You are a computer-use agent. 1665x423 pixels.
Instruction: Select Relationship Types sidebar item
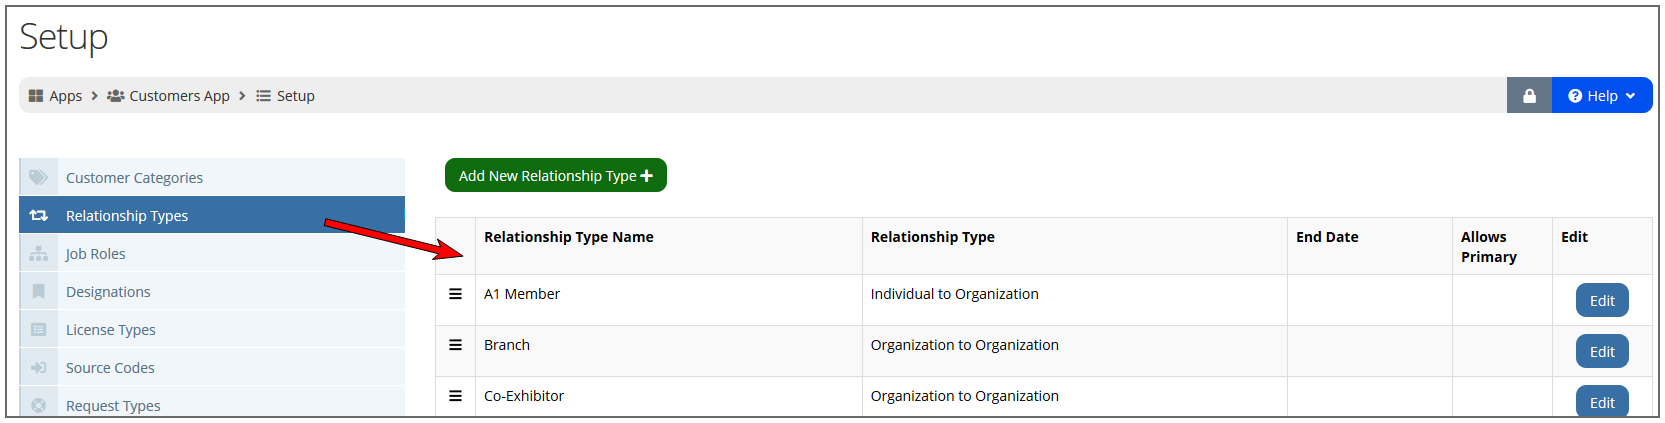coord(212,215)
